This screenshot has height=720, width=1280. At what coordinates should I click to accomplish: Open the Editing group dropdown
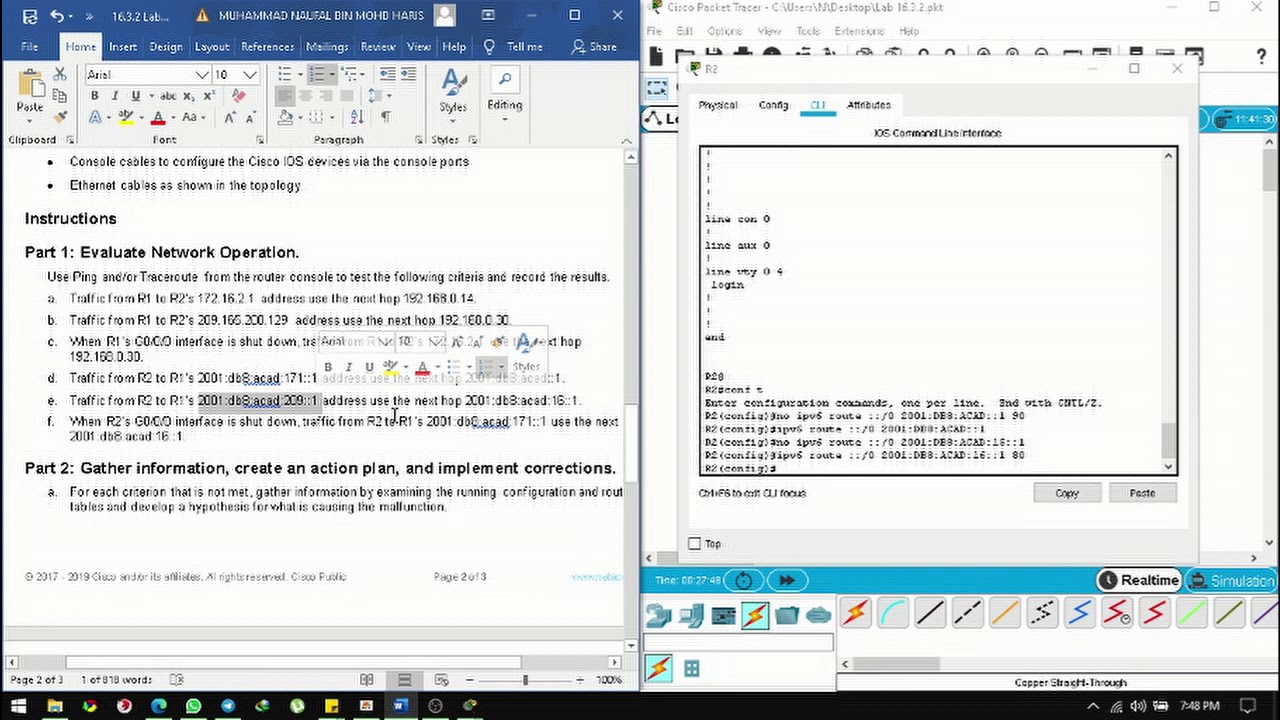(504, 92)
